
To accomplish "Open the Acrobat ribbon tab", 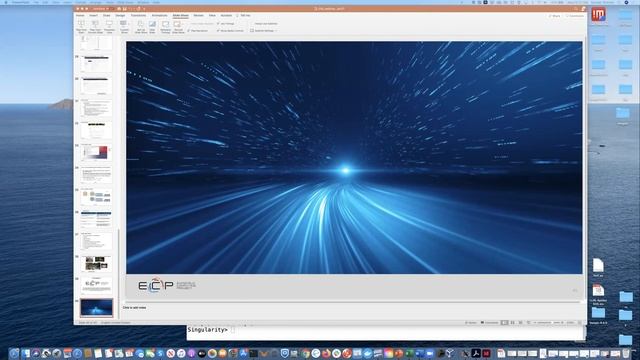I will [226, 16].
